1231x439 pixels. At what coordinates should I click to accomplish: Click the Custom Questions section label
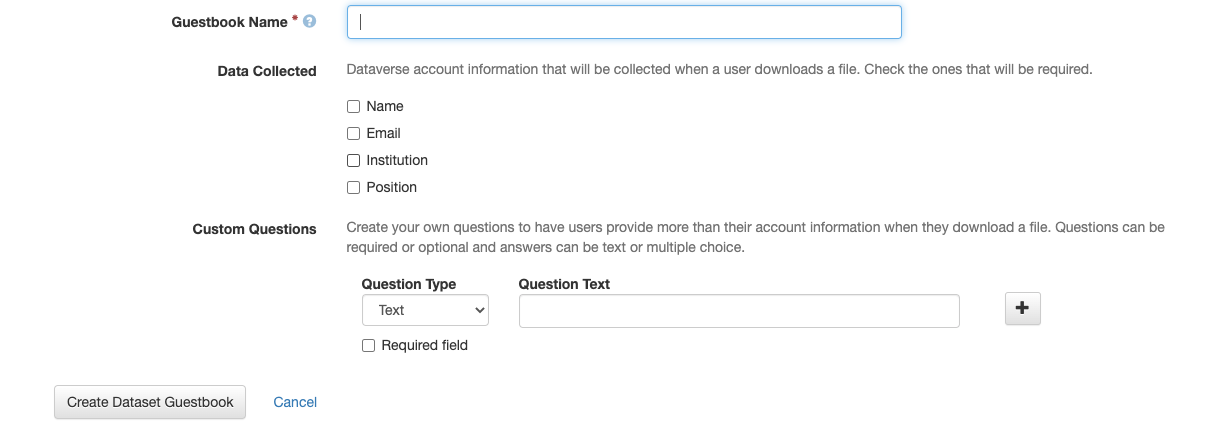[254, 229]
